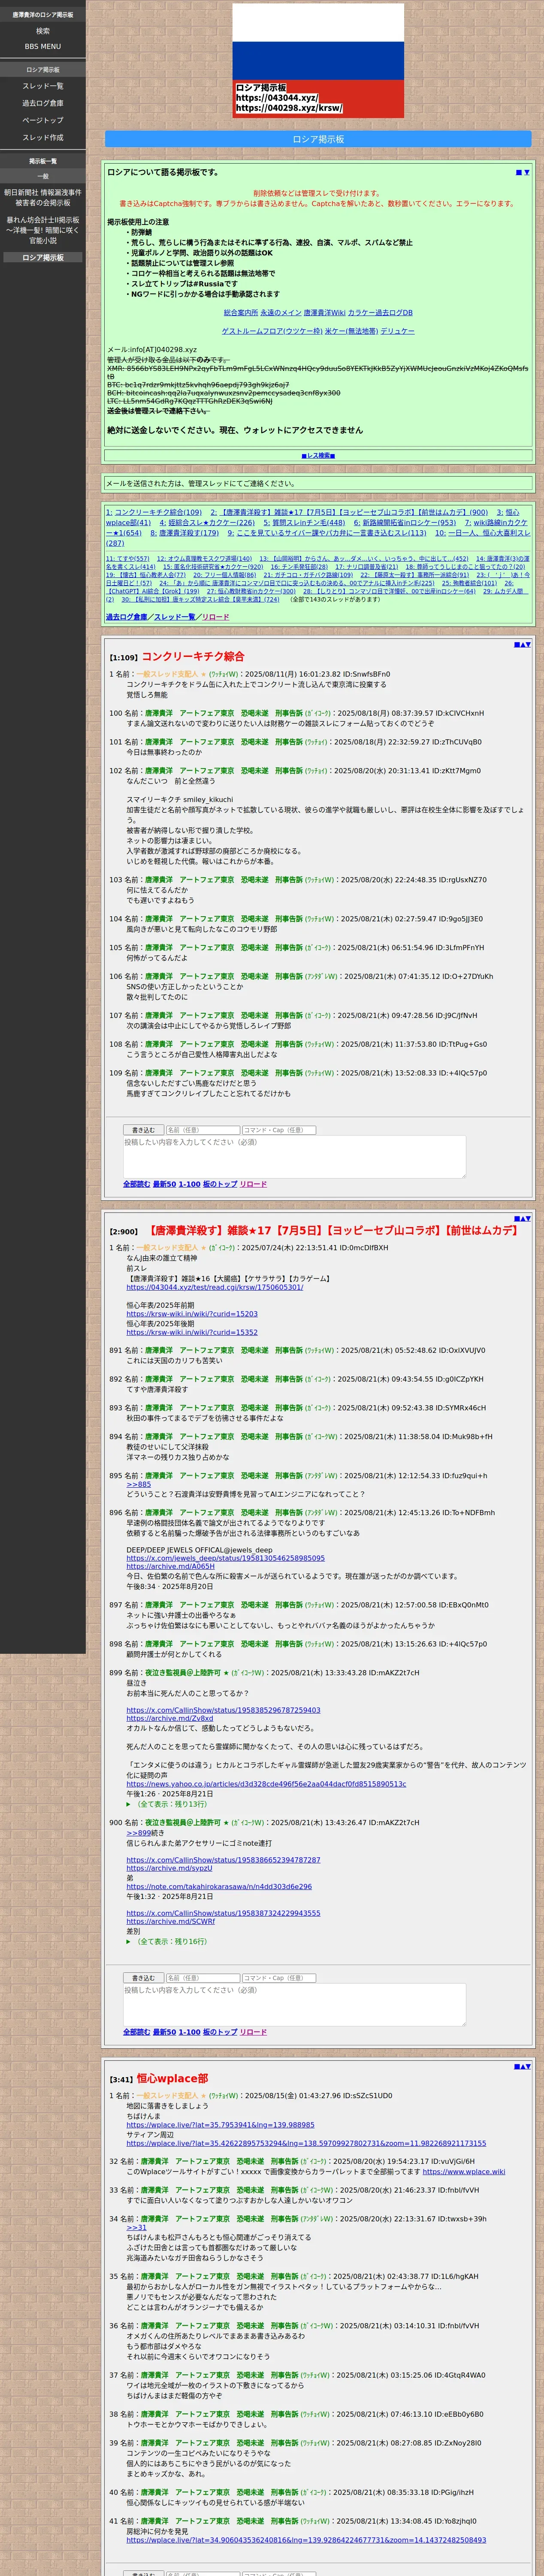544x2576 pixels.
Task: Focus the message textarea in コンクリーキチク総合 thread
Action: [x=295, y=1157]
